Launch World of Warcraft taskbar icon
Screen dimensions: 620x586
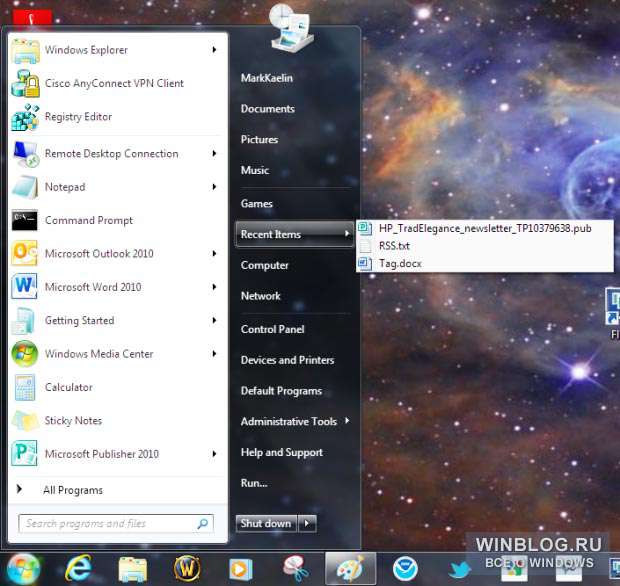(x=187, y=569)
